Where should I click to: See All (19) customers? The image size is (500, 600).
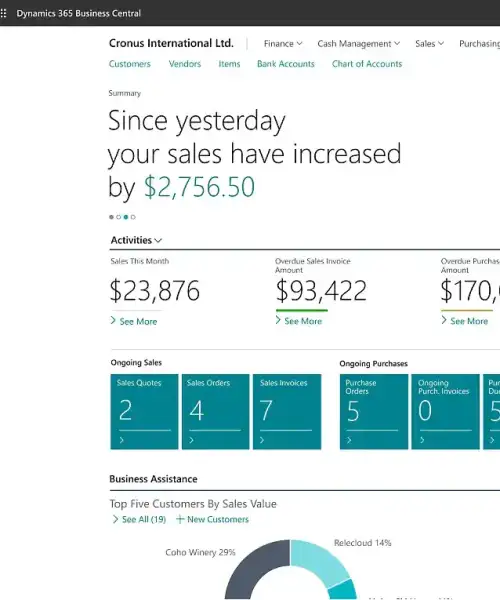click(x=139, y=520)
